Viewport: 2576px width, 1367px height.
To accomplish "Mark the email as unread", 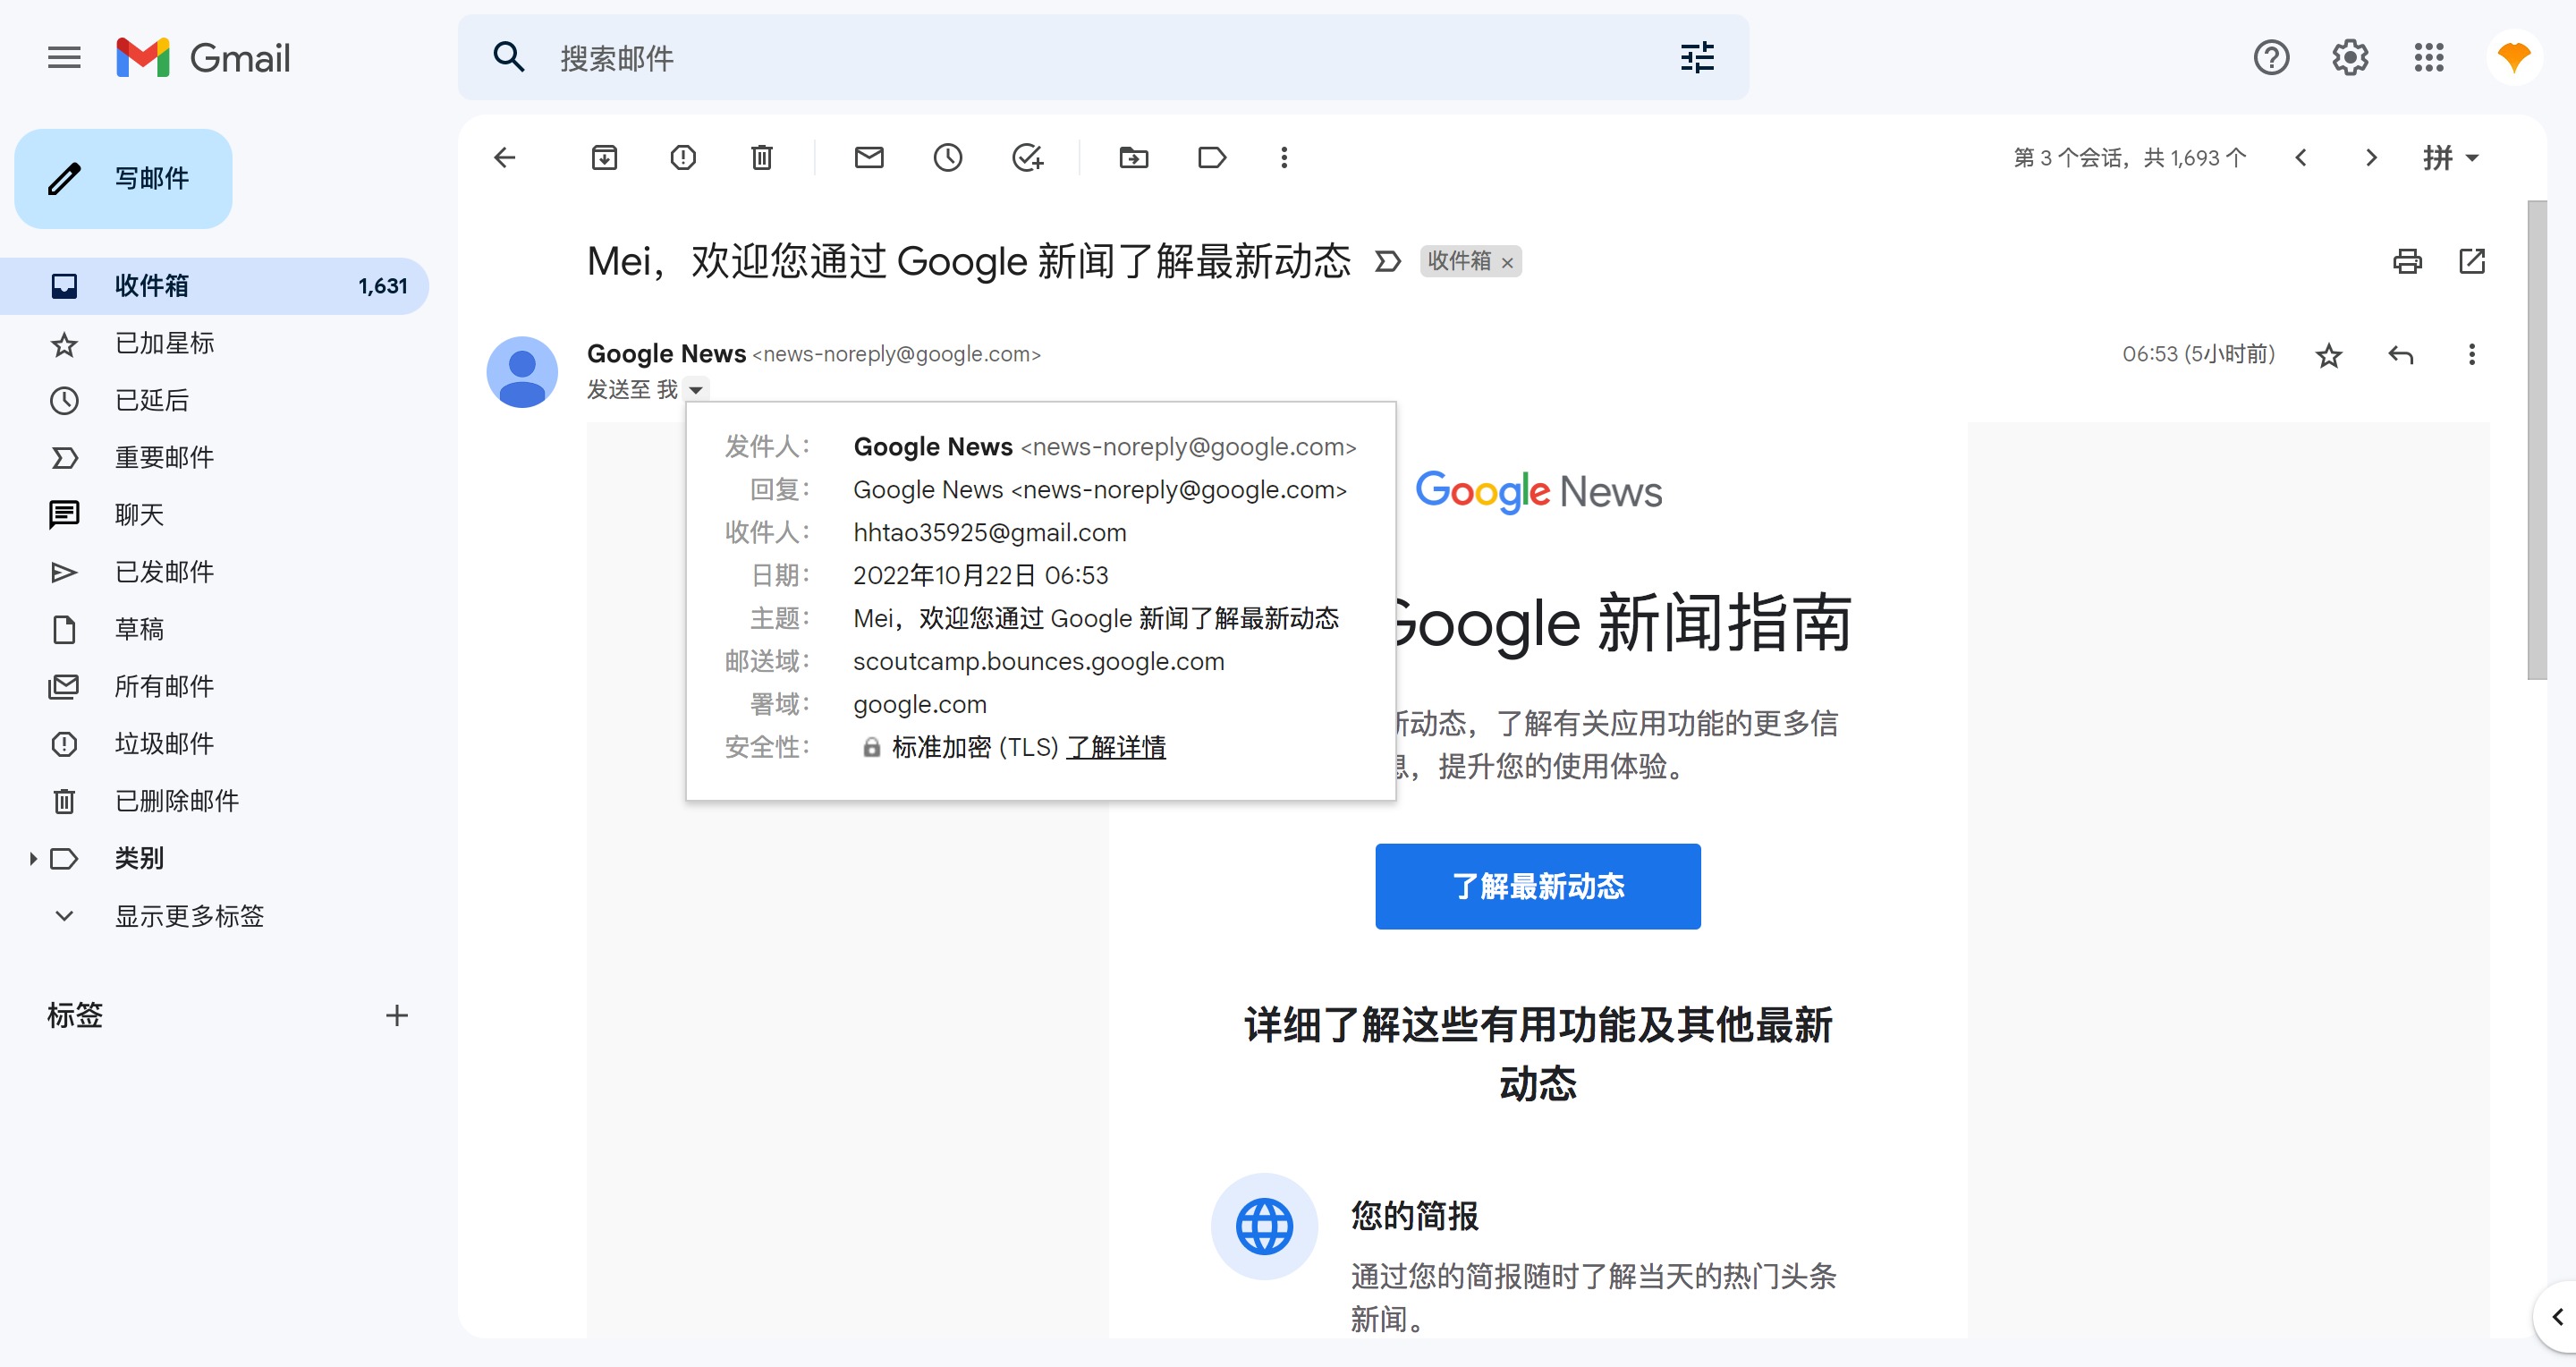I will tap(869, 157).
